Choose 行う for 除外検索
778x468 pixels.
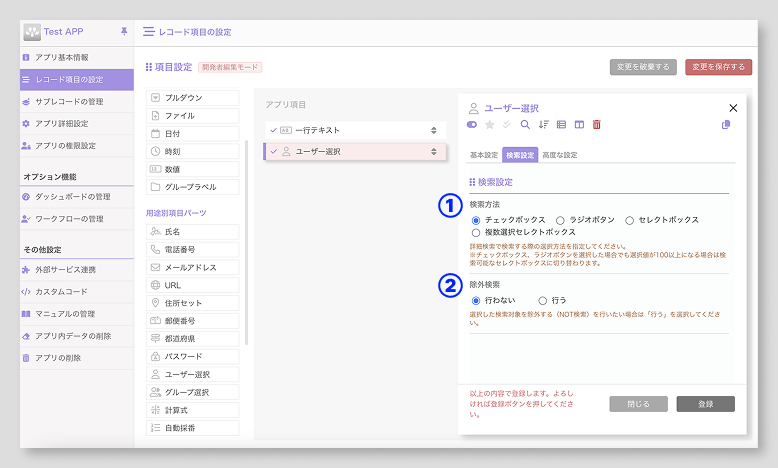pyautogui.click(x=543, y=300)
